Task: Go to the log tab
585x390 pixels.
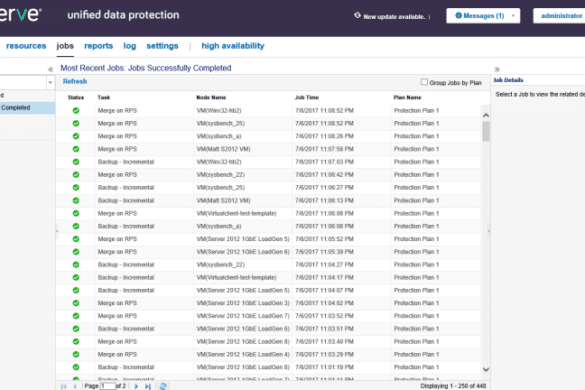Action: [x=129, y=46]
